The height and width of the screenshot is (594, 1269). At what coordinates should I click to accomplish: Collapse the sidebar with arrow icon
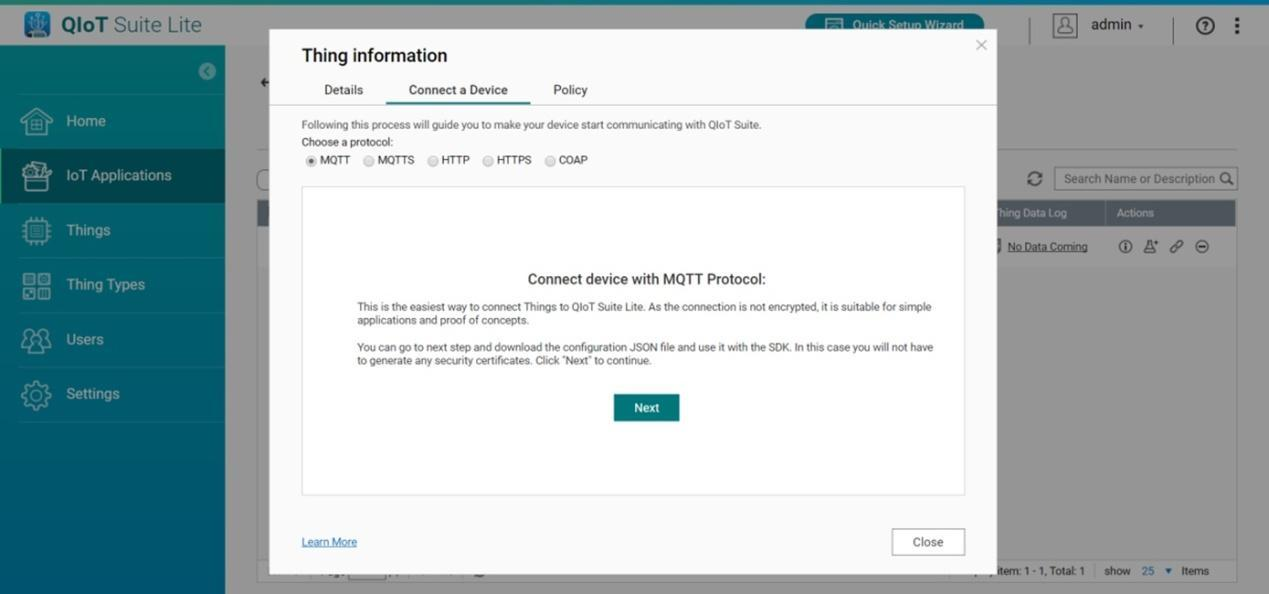207,71
